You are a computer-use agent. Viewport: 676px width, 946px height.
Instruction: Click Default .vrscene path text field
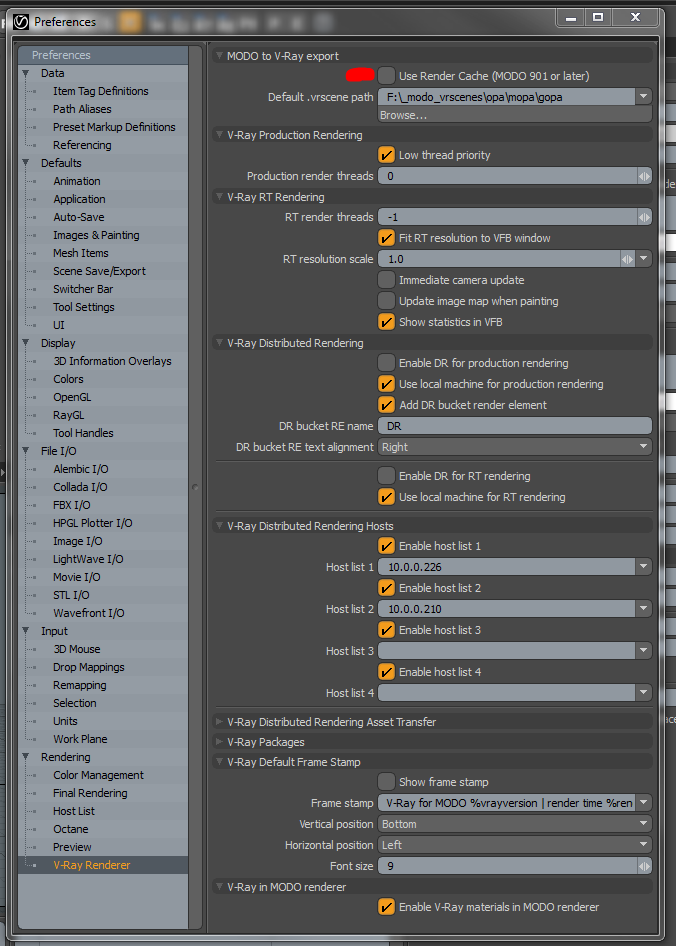tap(506, 97)
